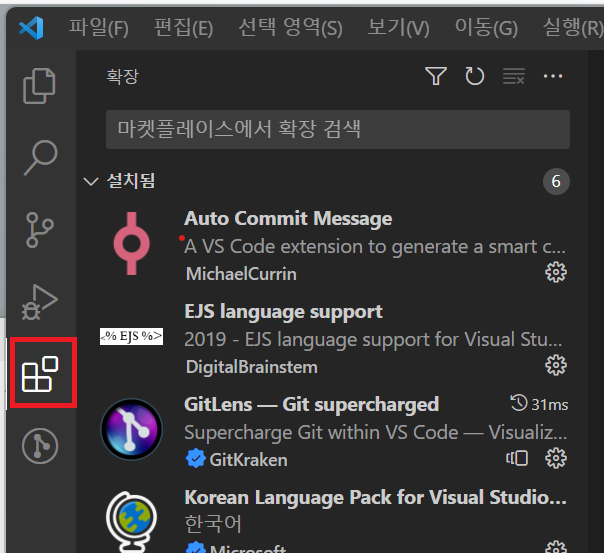Refresh the extensions list
Viewport: 604px width, 553px height.
[475, 76]
